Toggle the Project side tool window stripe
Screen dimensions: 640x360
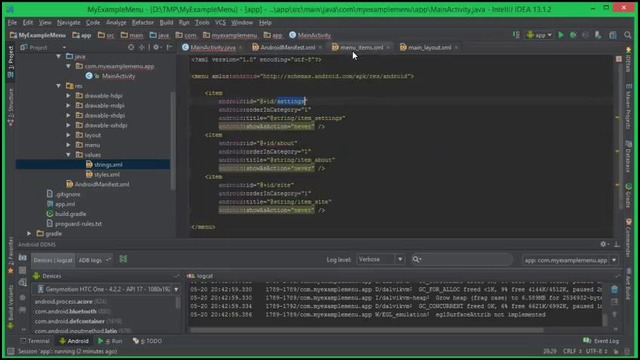[11, 62]
